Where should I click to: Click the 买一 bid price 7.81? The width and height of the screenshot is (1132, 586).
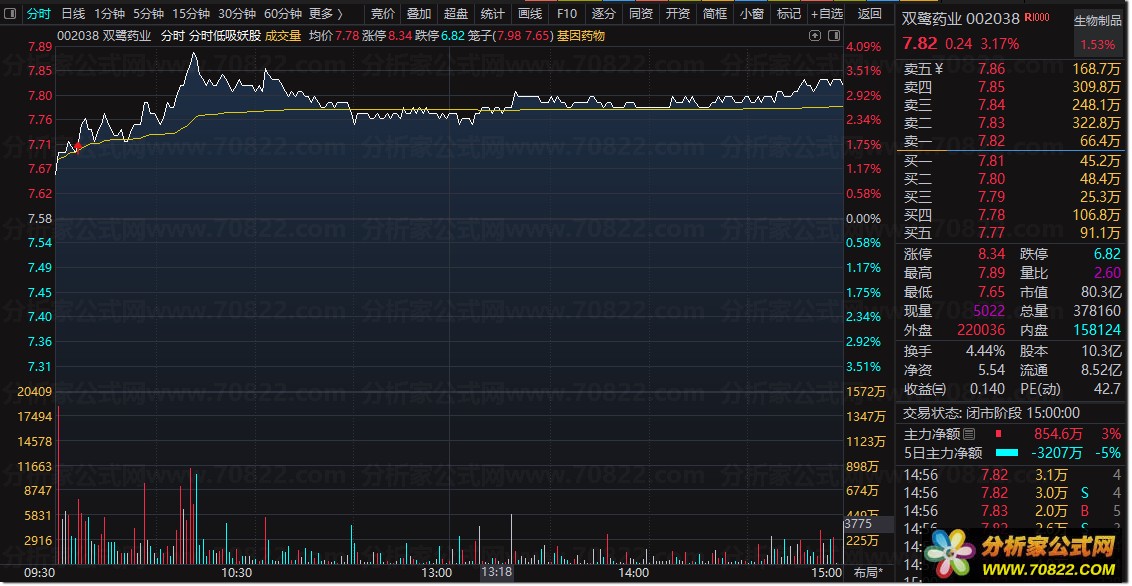point(991,161)
